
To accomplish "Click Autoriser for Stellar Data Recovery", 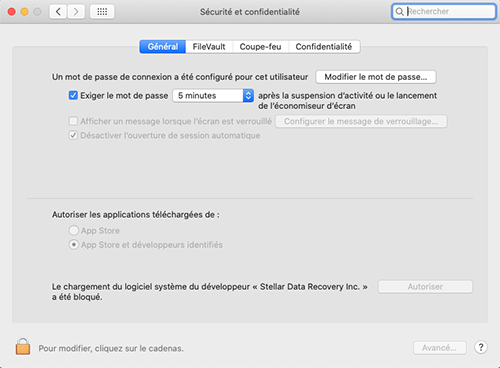I will click(x=425, y=287).
